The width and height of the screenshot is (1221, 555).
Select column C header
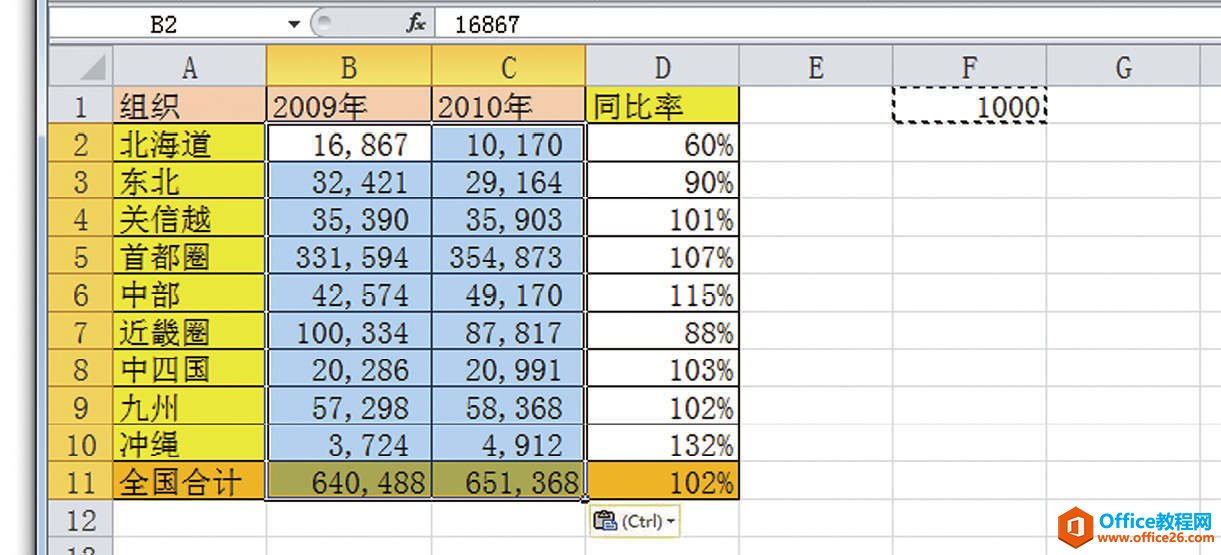pyautogui.click(x=509, y=67)
